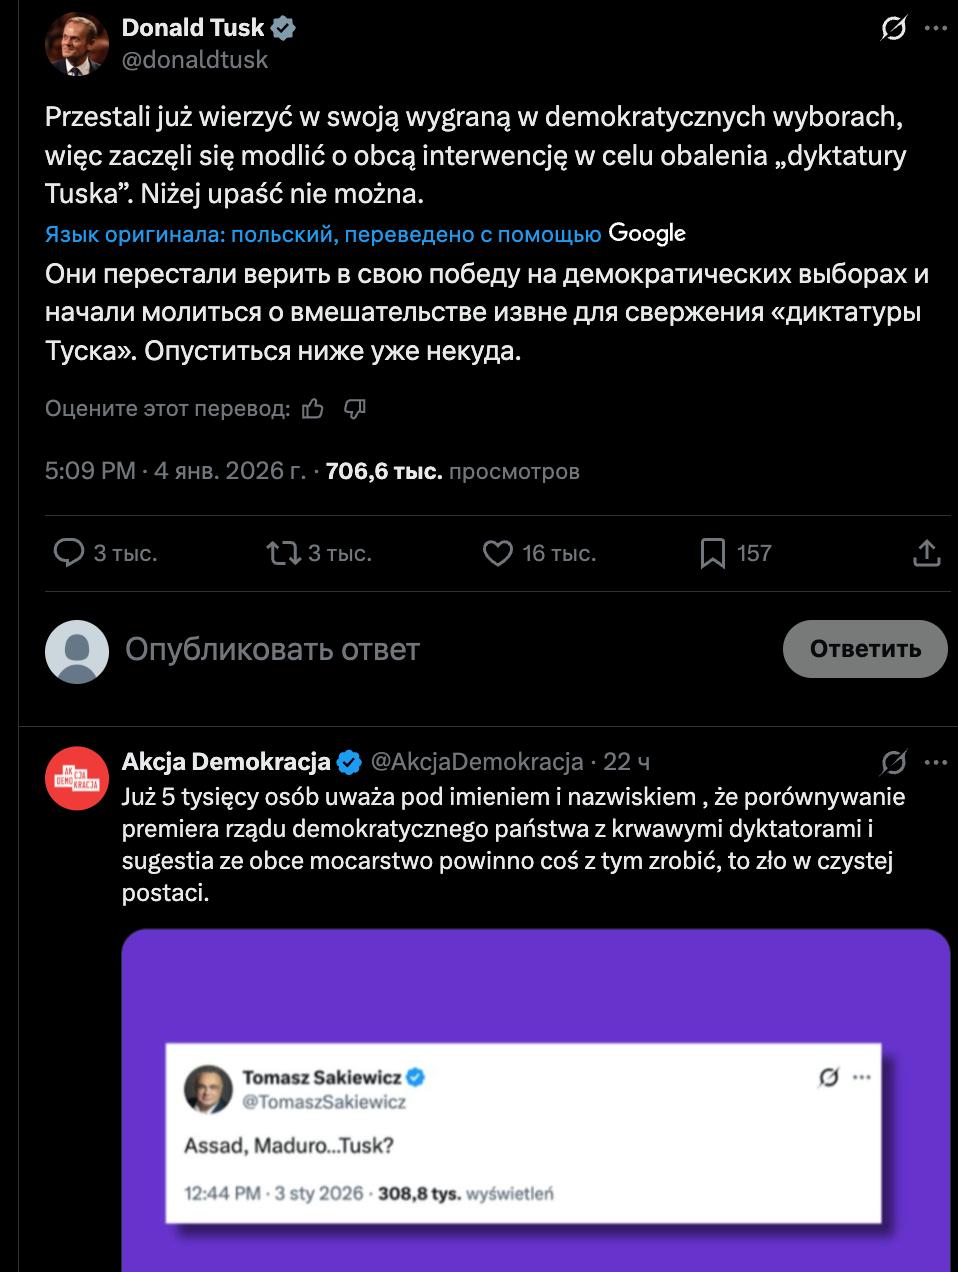Like the post with the heart icon

497,553
